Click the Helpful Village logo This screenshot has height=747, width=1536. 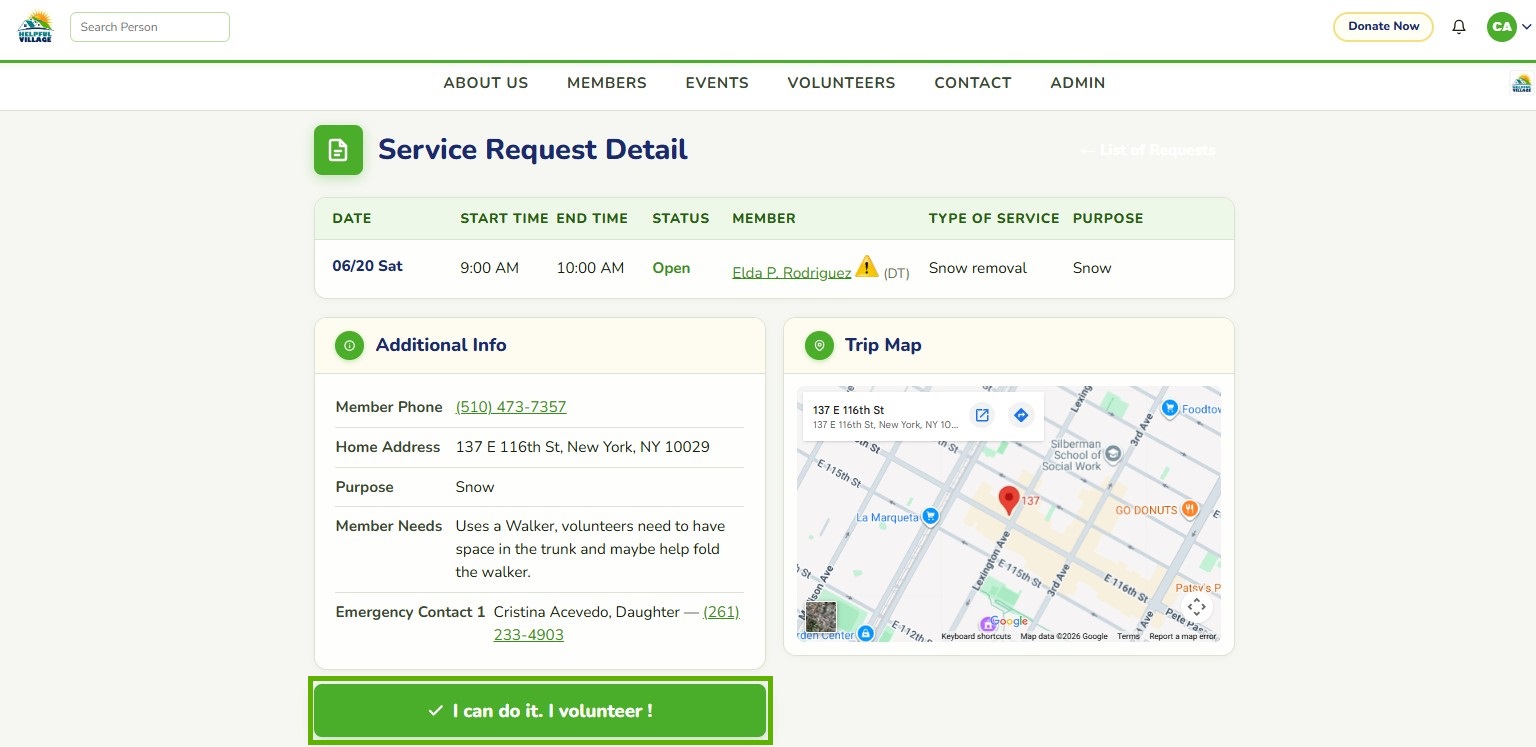pyautogui.click(x=35, y=26)
